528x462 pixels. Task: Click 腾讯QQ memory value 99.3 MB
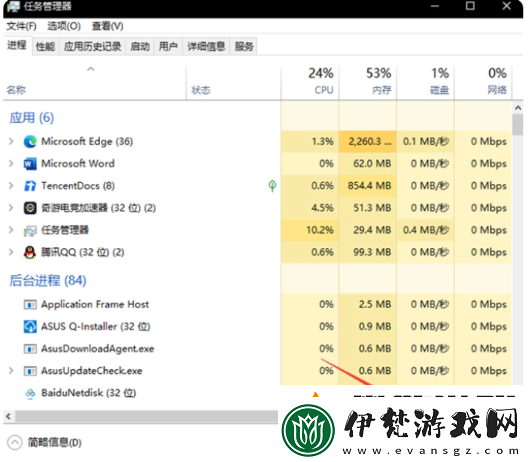click(368, 252)
